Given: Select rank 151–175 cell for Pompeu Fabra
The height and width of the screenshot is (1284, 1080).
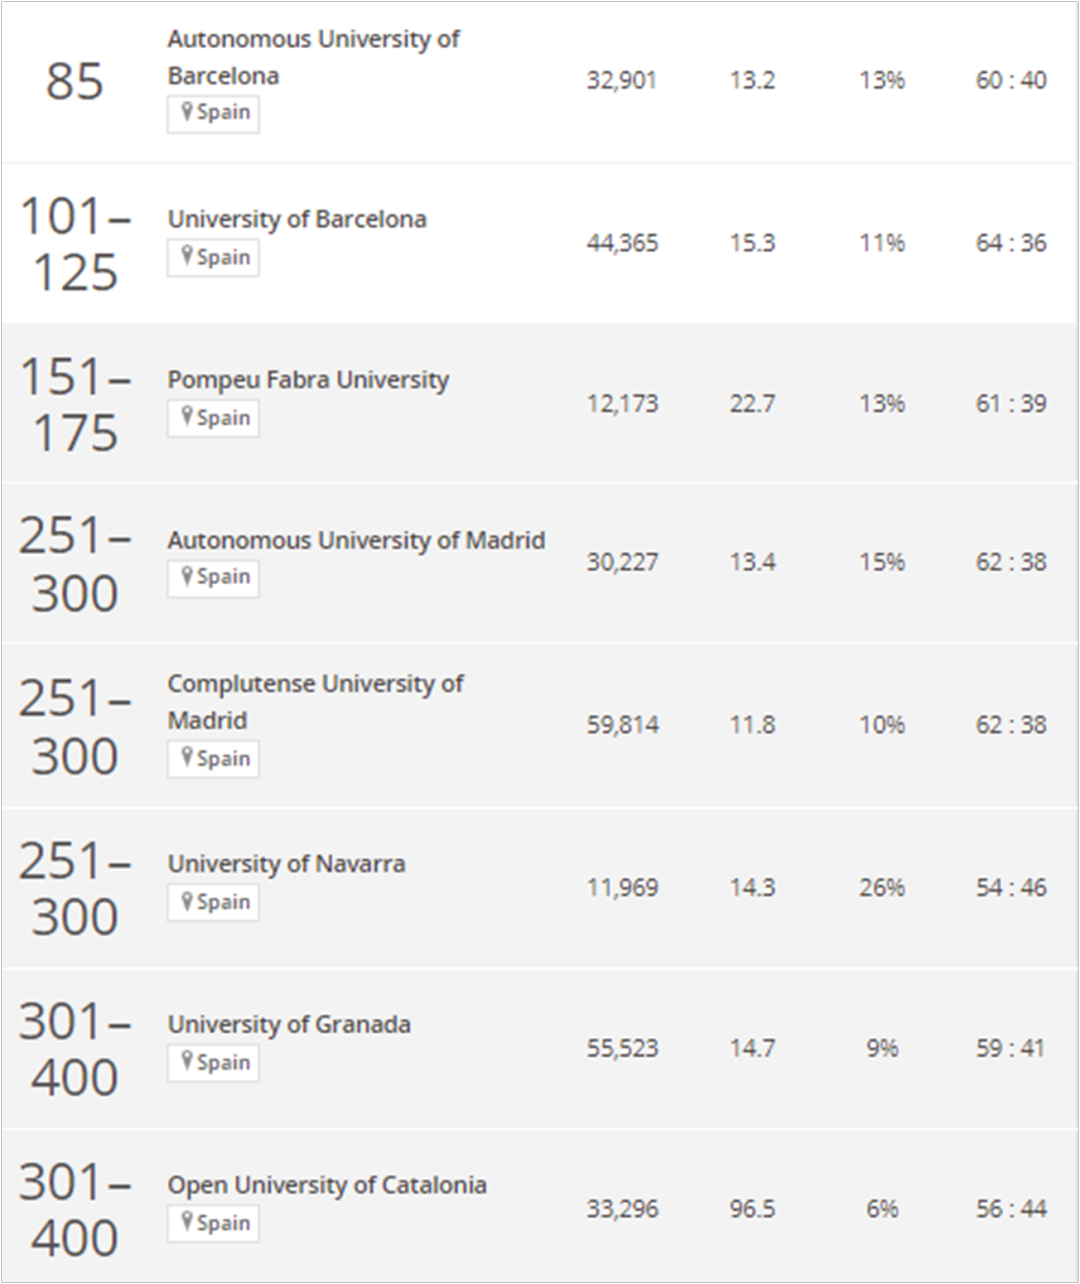Looking at the screenshot, I should coord(75,405).
